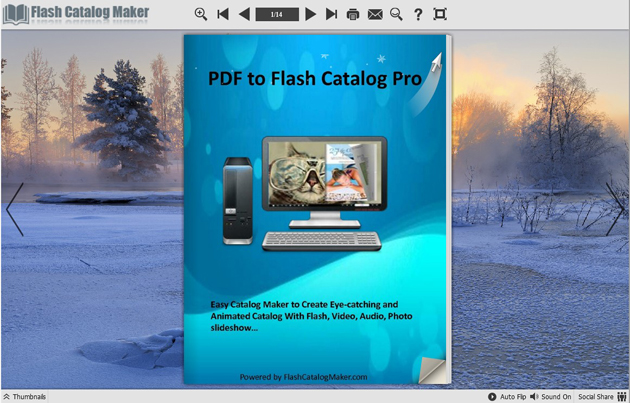Flip back using left side arrow
The image size is (630, 403).
pyautogui.click(x=15, y=209)
